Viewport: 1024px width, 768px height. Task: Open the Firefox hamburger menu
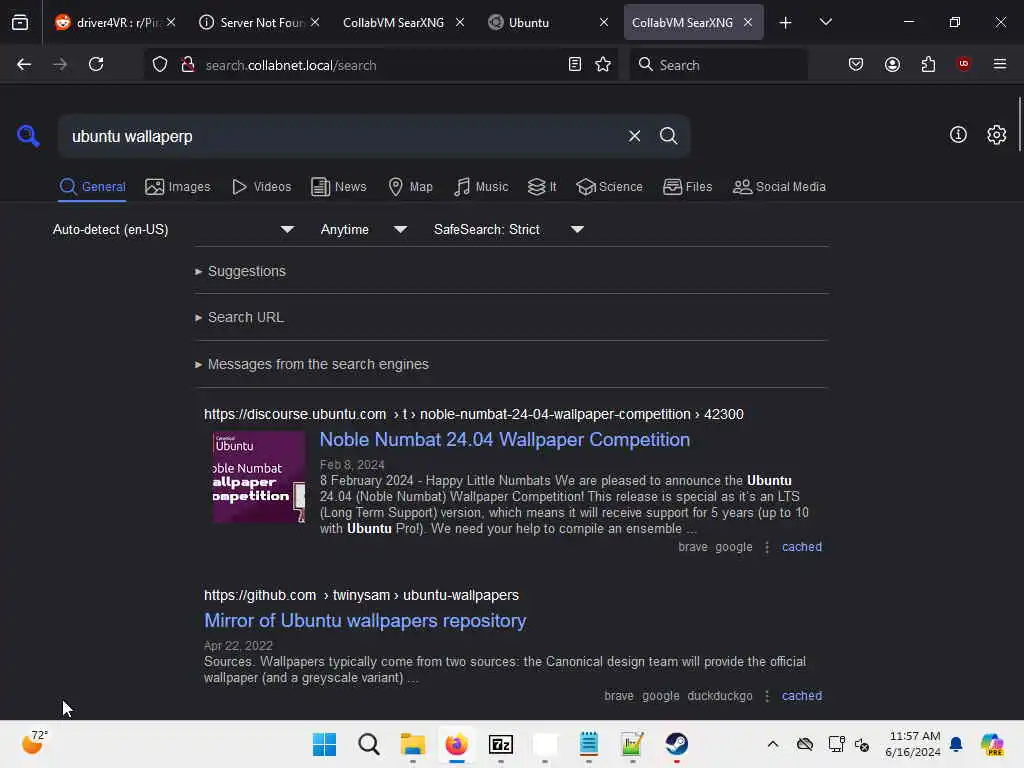[x=999, y=64]
